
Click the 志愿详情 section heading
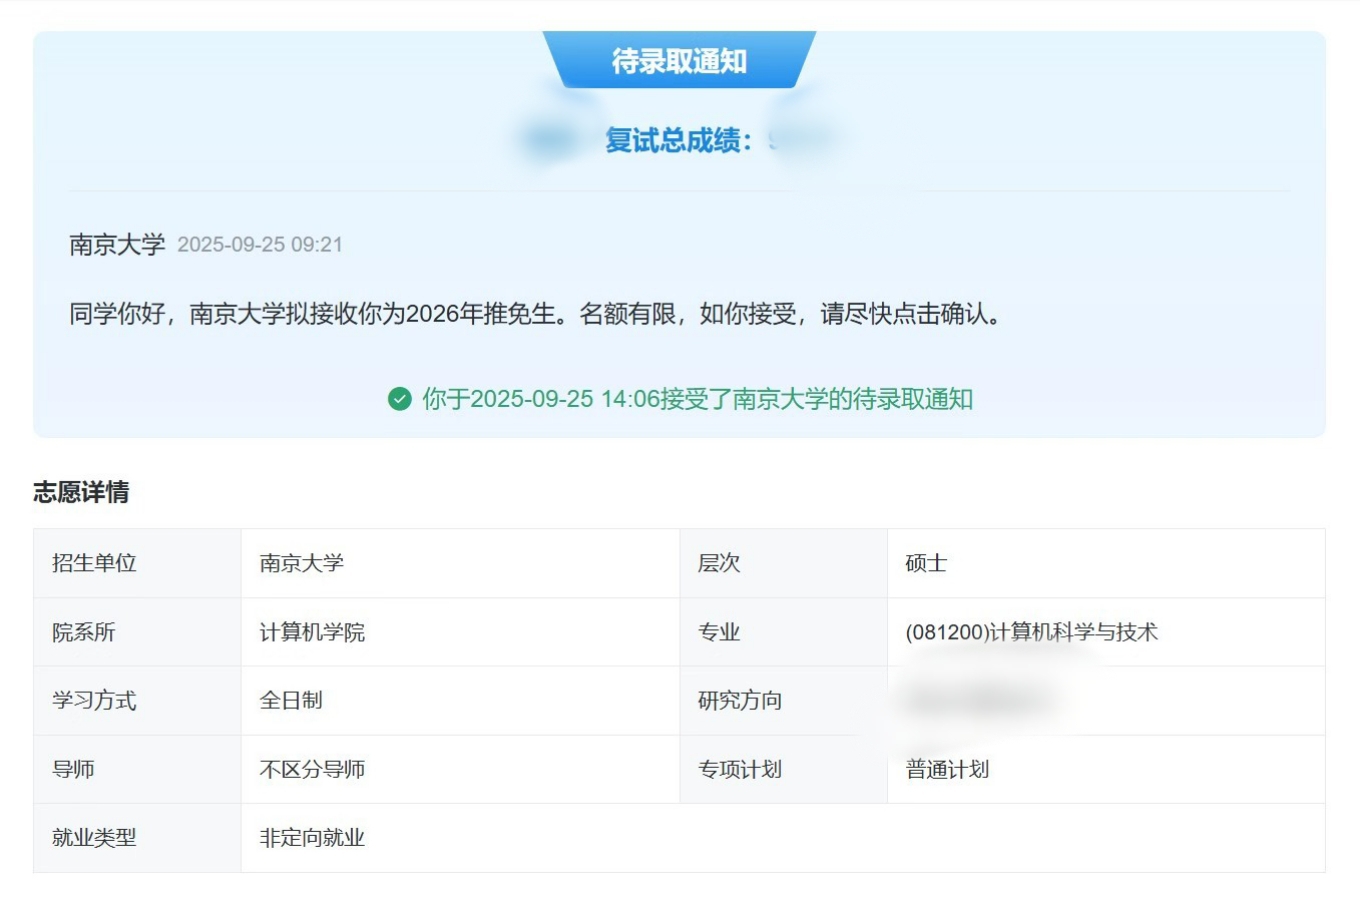[x=81, y=492]
